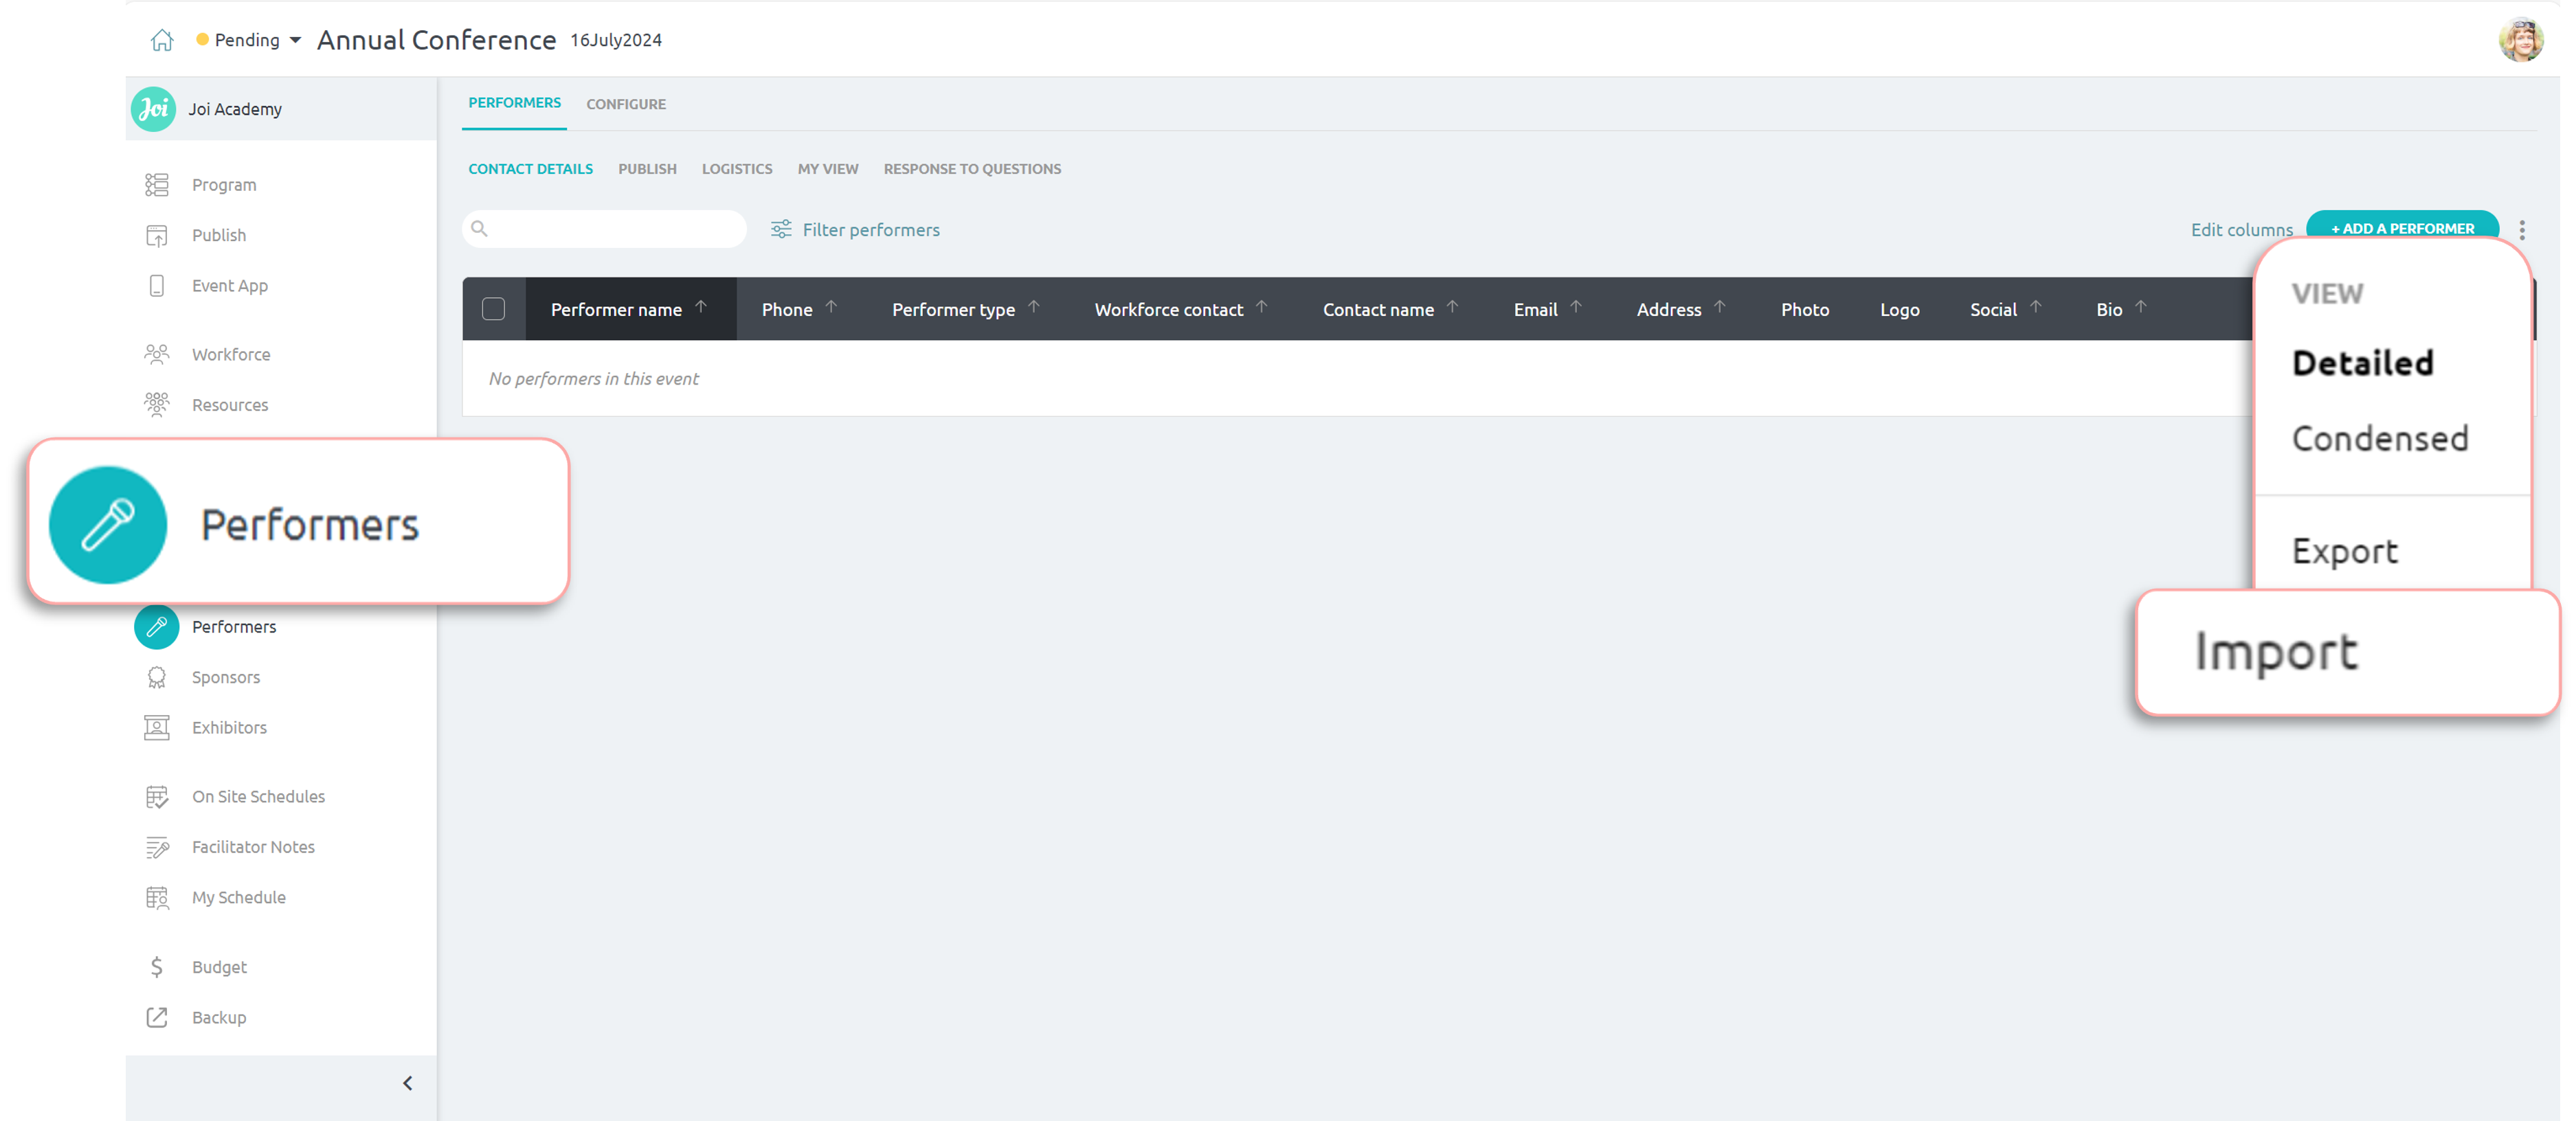Click the Annual Conference event title
The width and height of the screenshot is (2576, 1121).
point(436,40)
